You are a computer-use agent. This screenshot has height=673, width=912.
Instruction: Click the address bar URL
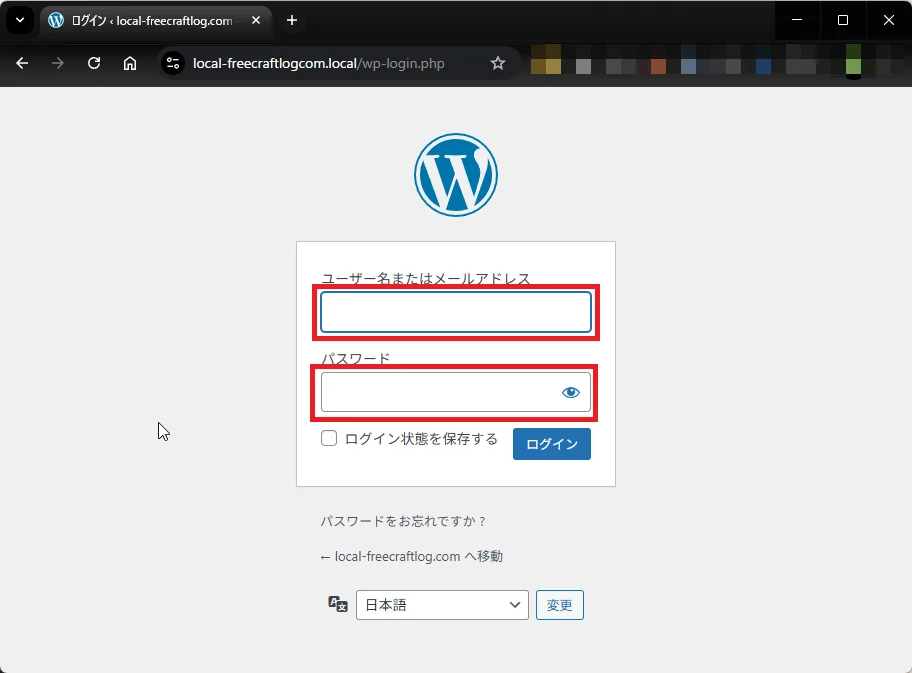tap(318, 63)
